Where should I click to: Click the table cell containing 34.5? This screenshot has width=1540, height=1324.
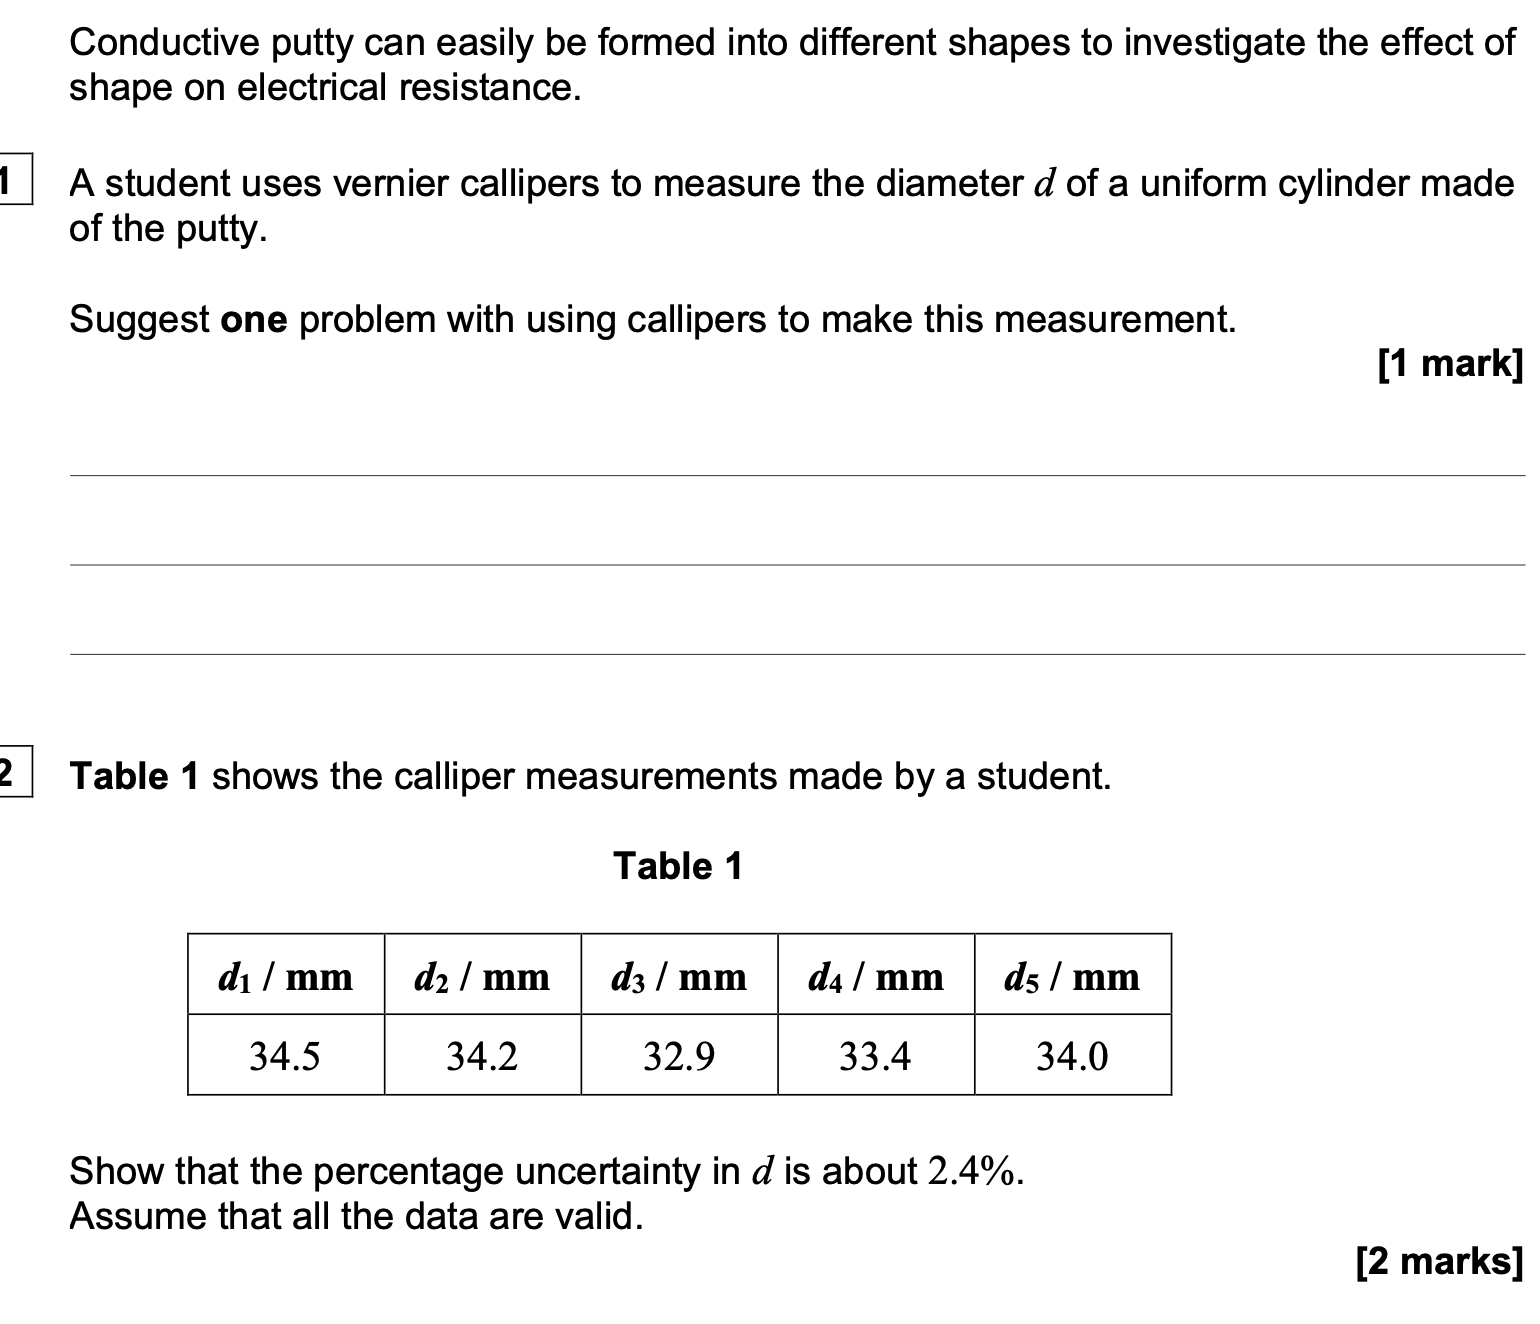(286, 1056)
